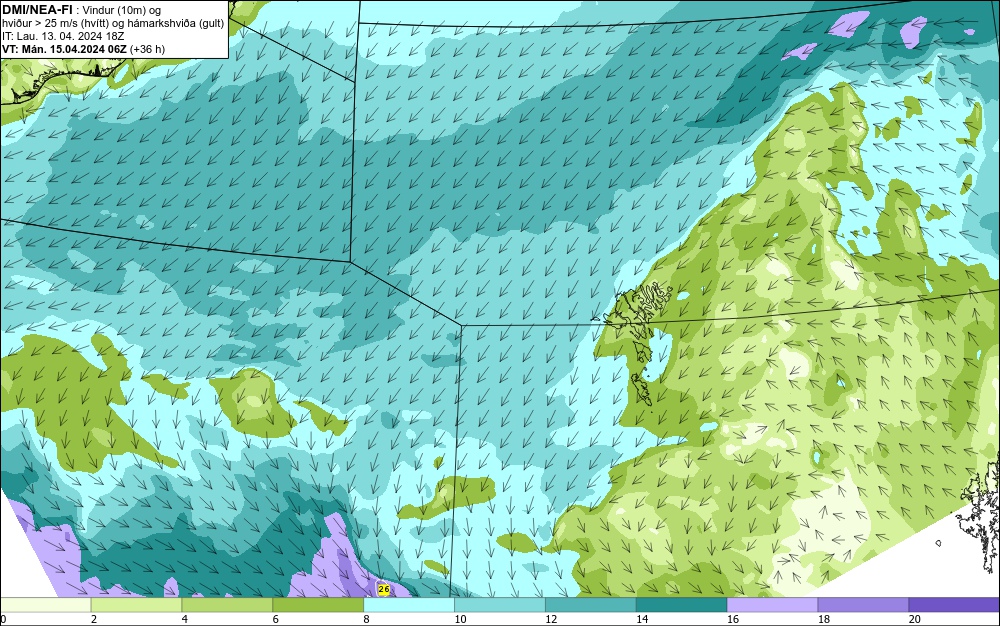1000x626 pixels.
Task: Select the 4-6 m/s green swatch
Action: 227,605
